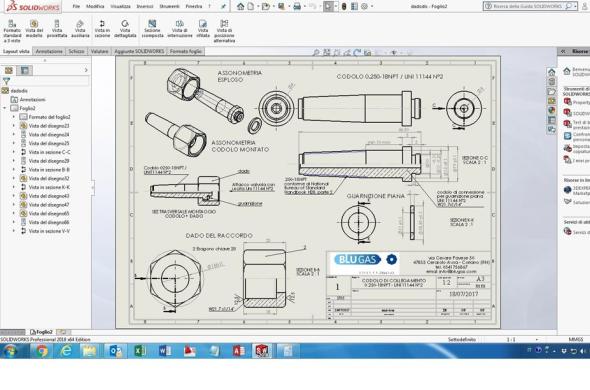Open Excel from the Windows taskbar

140,351
